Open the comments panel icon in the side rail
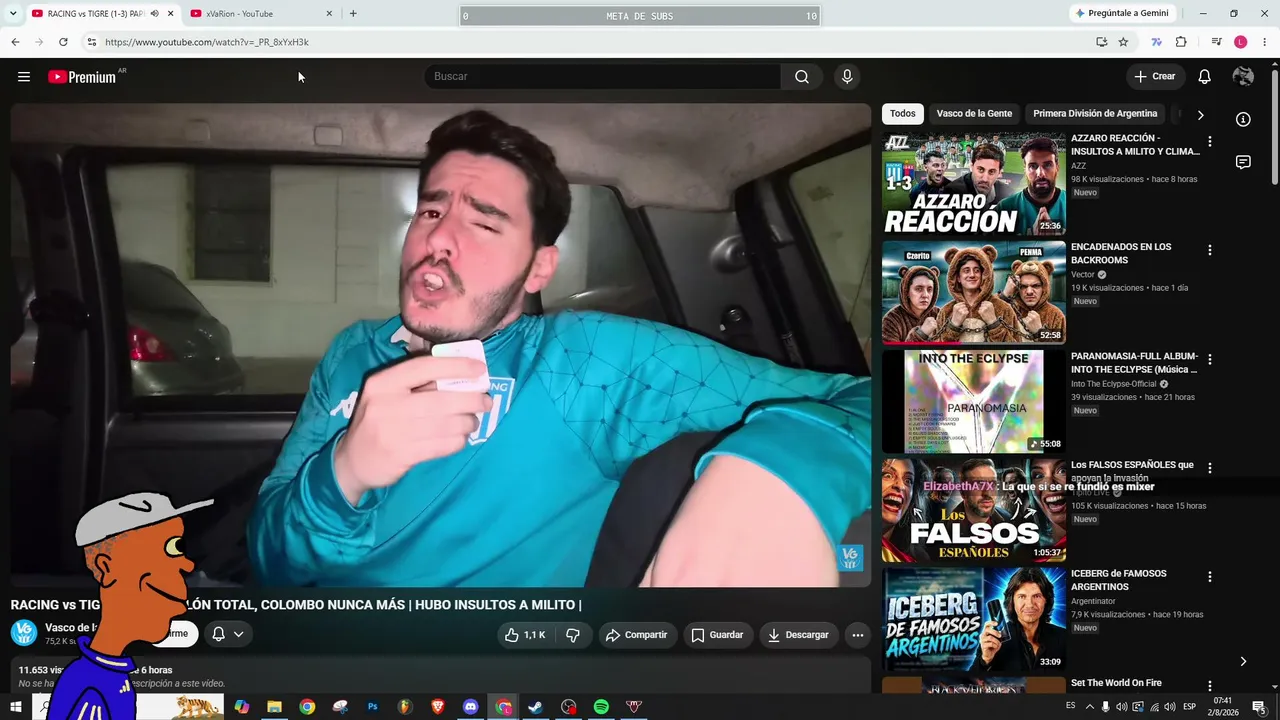This screenshot has width=1280, height=720. (x=1243, y=162)
